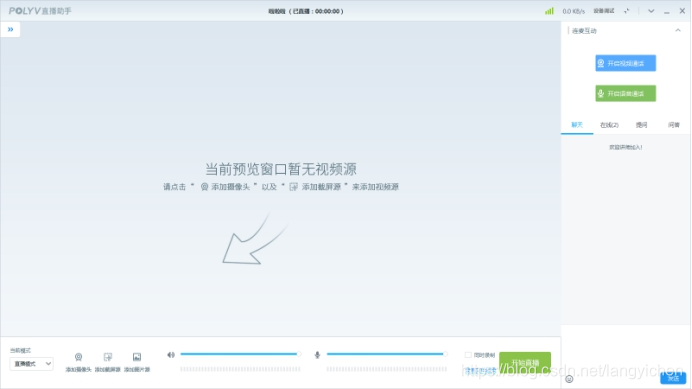Open the 直播模式 current mode dropdown

(31, 364)
